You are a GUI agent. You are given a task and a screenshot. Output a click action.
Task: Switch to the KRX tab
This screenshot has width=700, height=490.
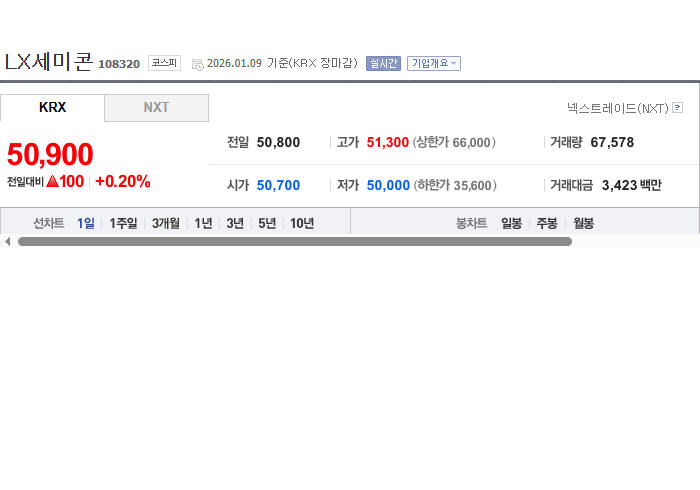pyautogui.click(x=52, y=108)
